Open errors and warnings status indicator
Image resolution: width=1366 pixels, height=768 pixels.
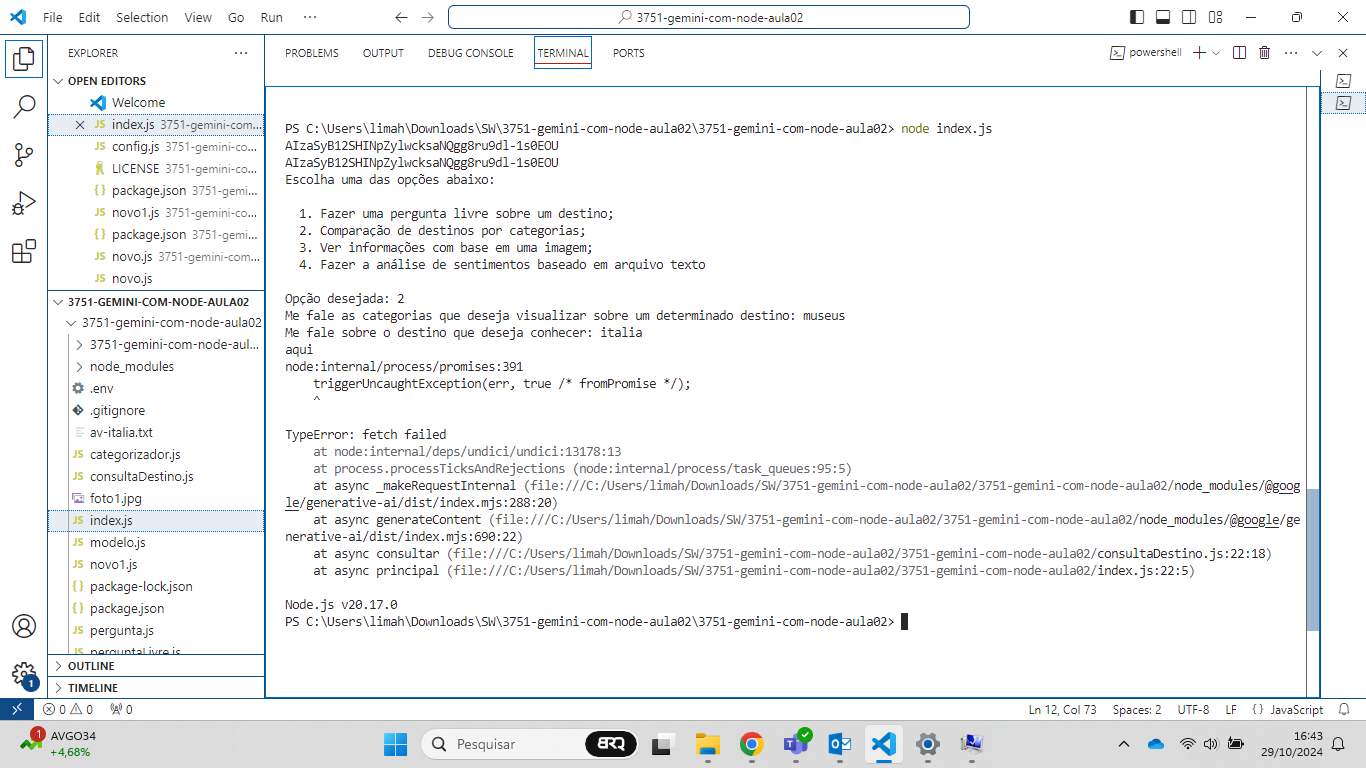tap(68, 709)
